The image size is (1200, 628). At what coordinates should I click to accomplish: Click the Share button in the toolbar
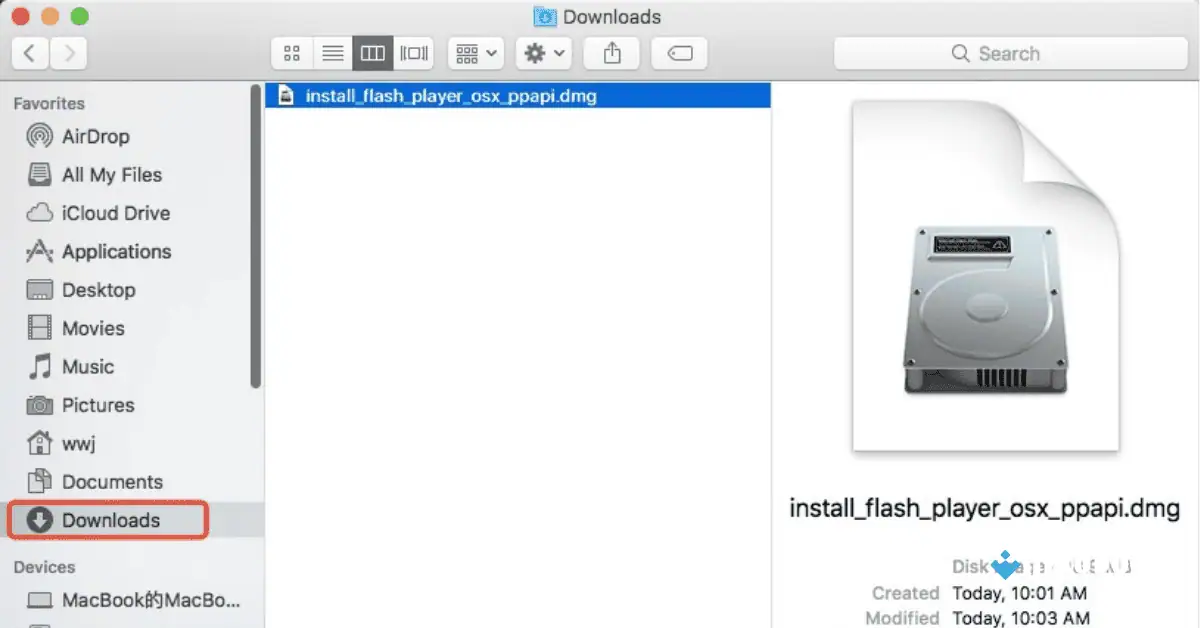(x=611, y=53)
